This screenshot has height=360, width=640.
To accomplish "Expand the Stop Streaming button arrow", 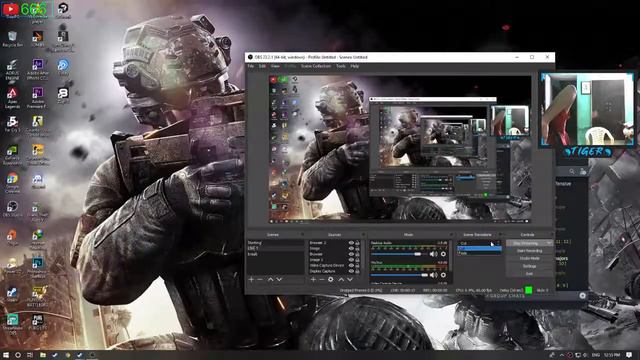I will [549, 243].
